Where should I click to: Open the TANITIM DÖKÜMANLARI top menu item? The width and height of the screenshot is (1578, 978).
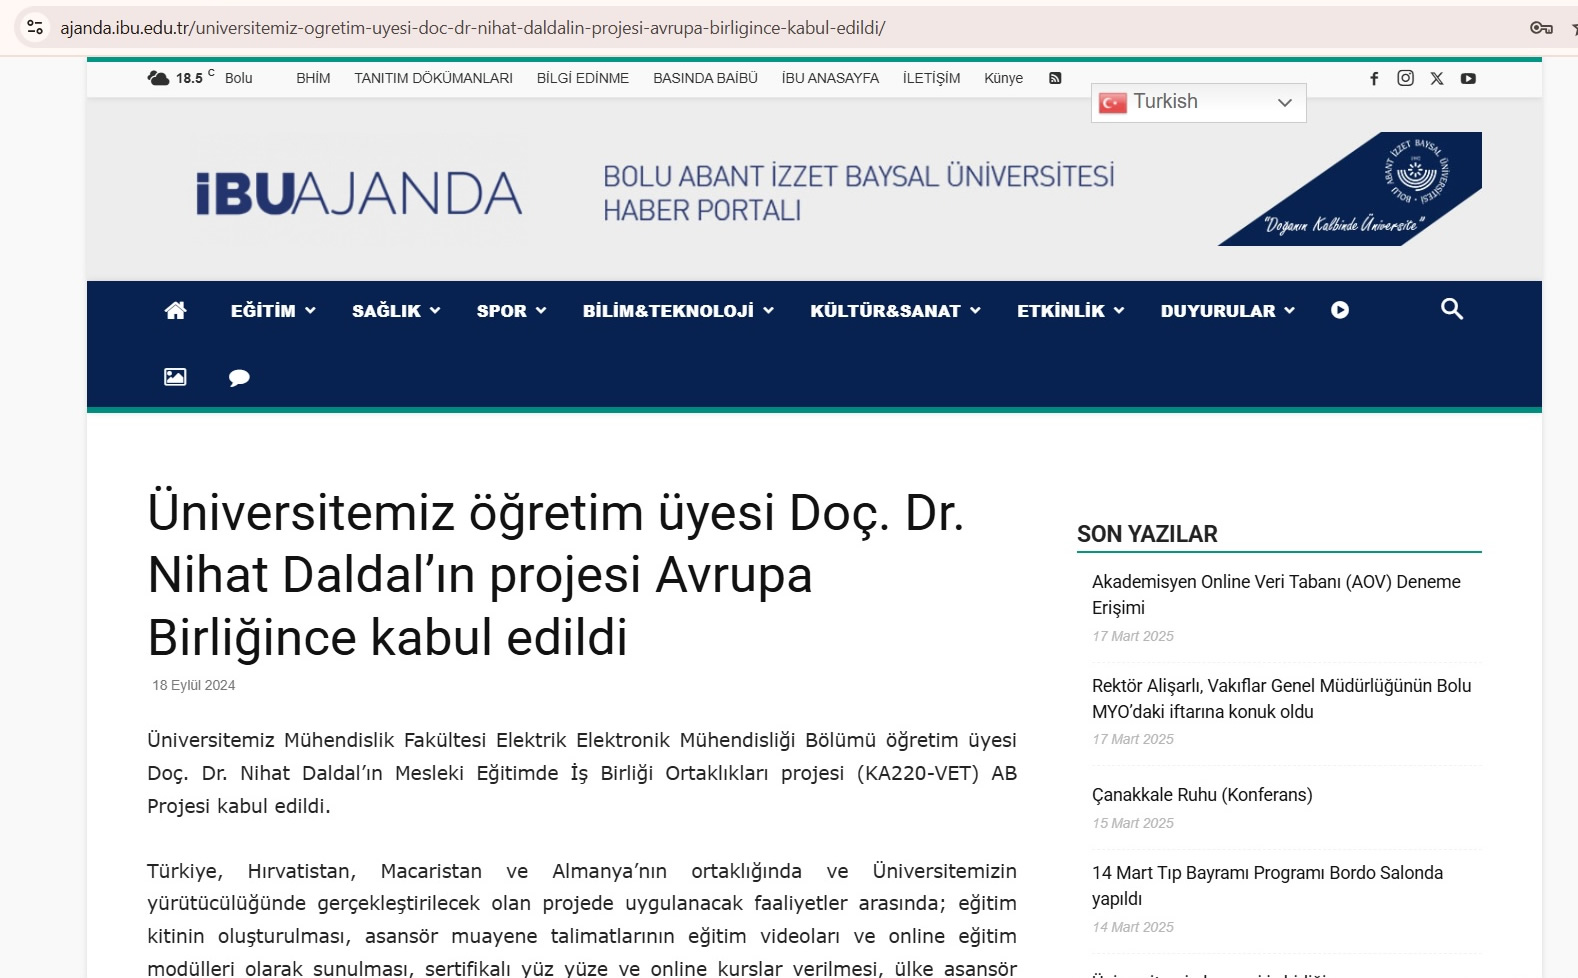point(433,78)
